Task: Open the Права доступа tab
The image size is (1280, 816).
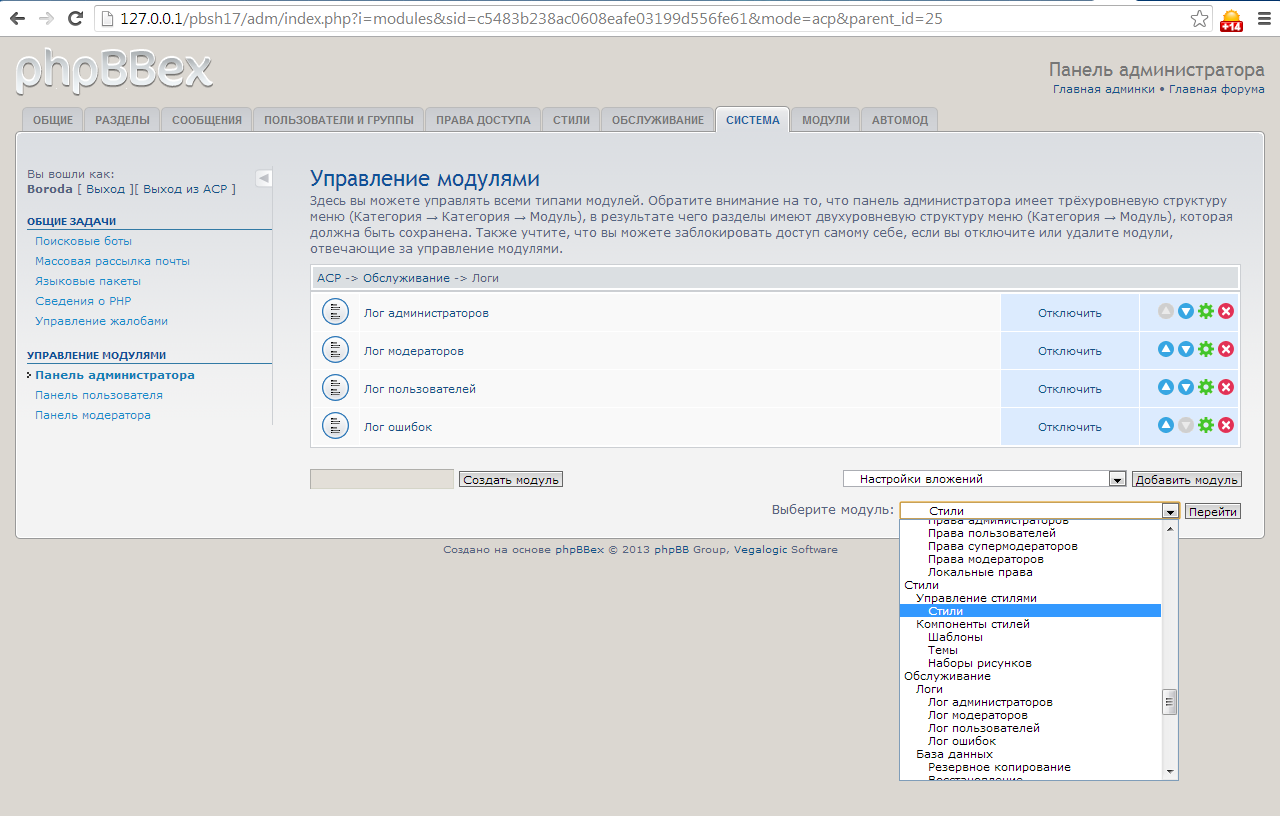Action: [x=483, y=120]
